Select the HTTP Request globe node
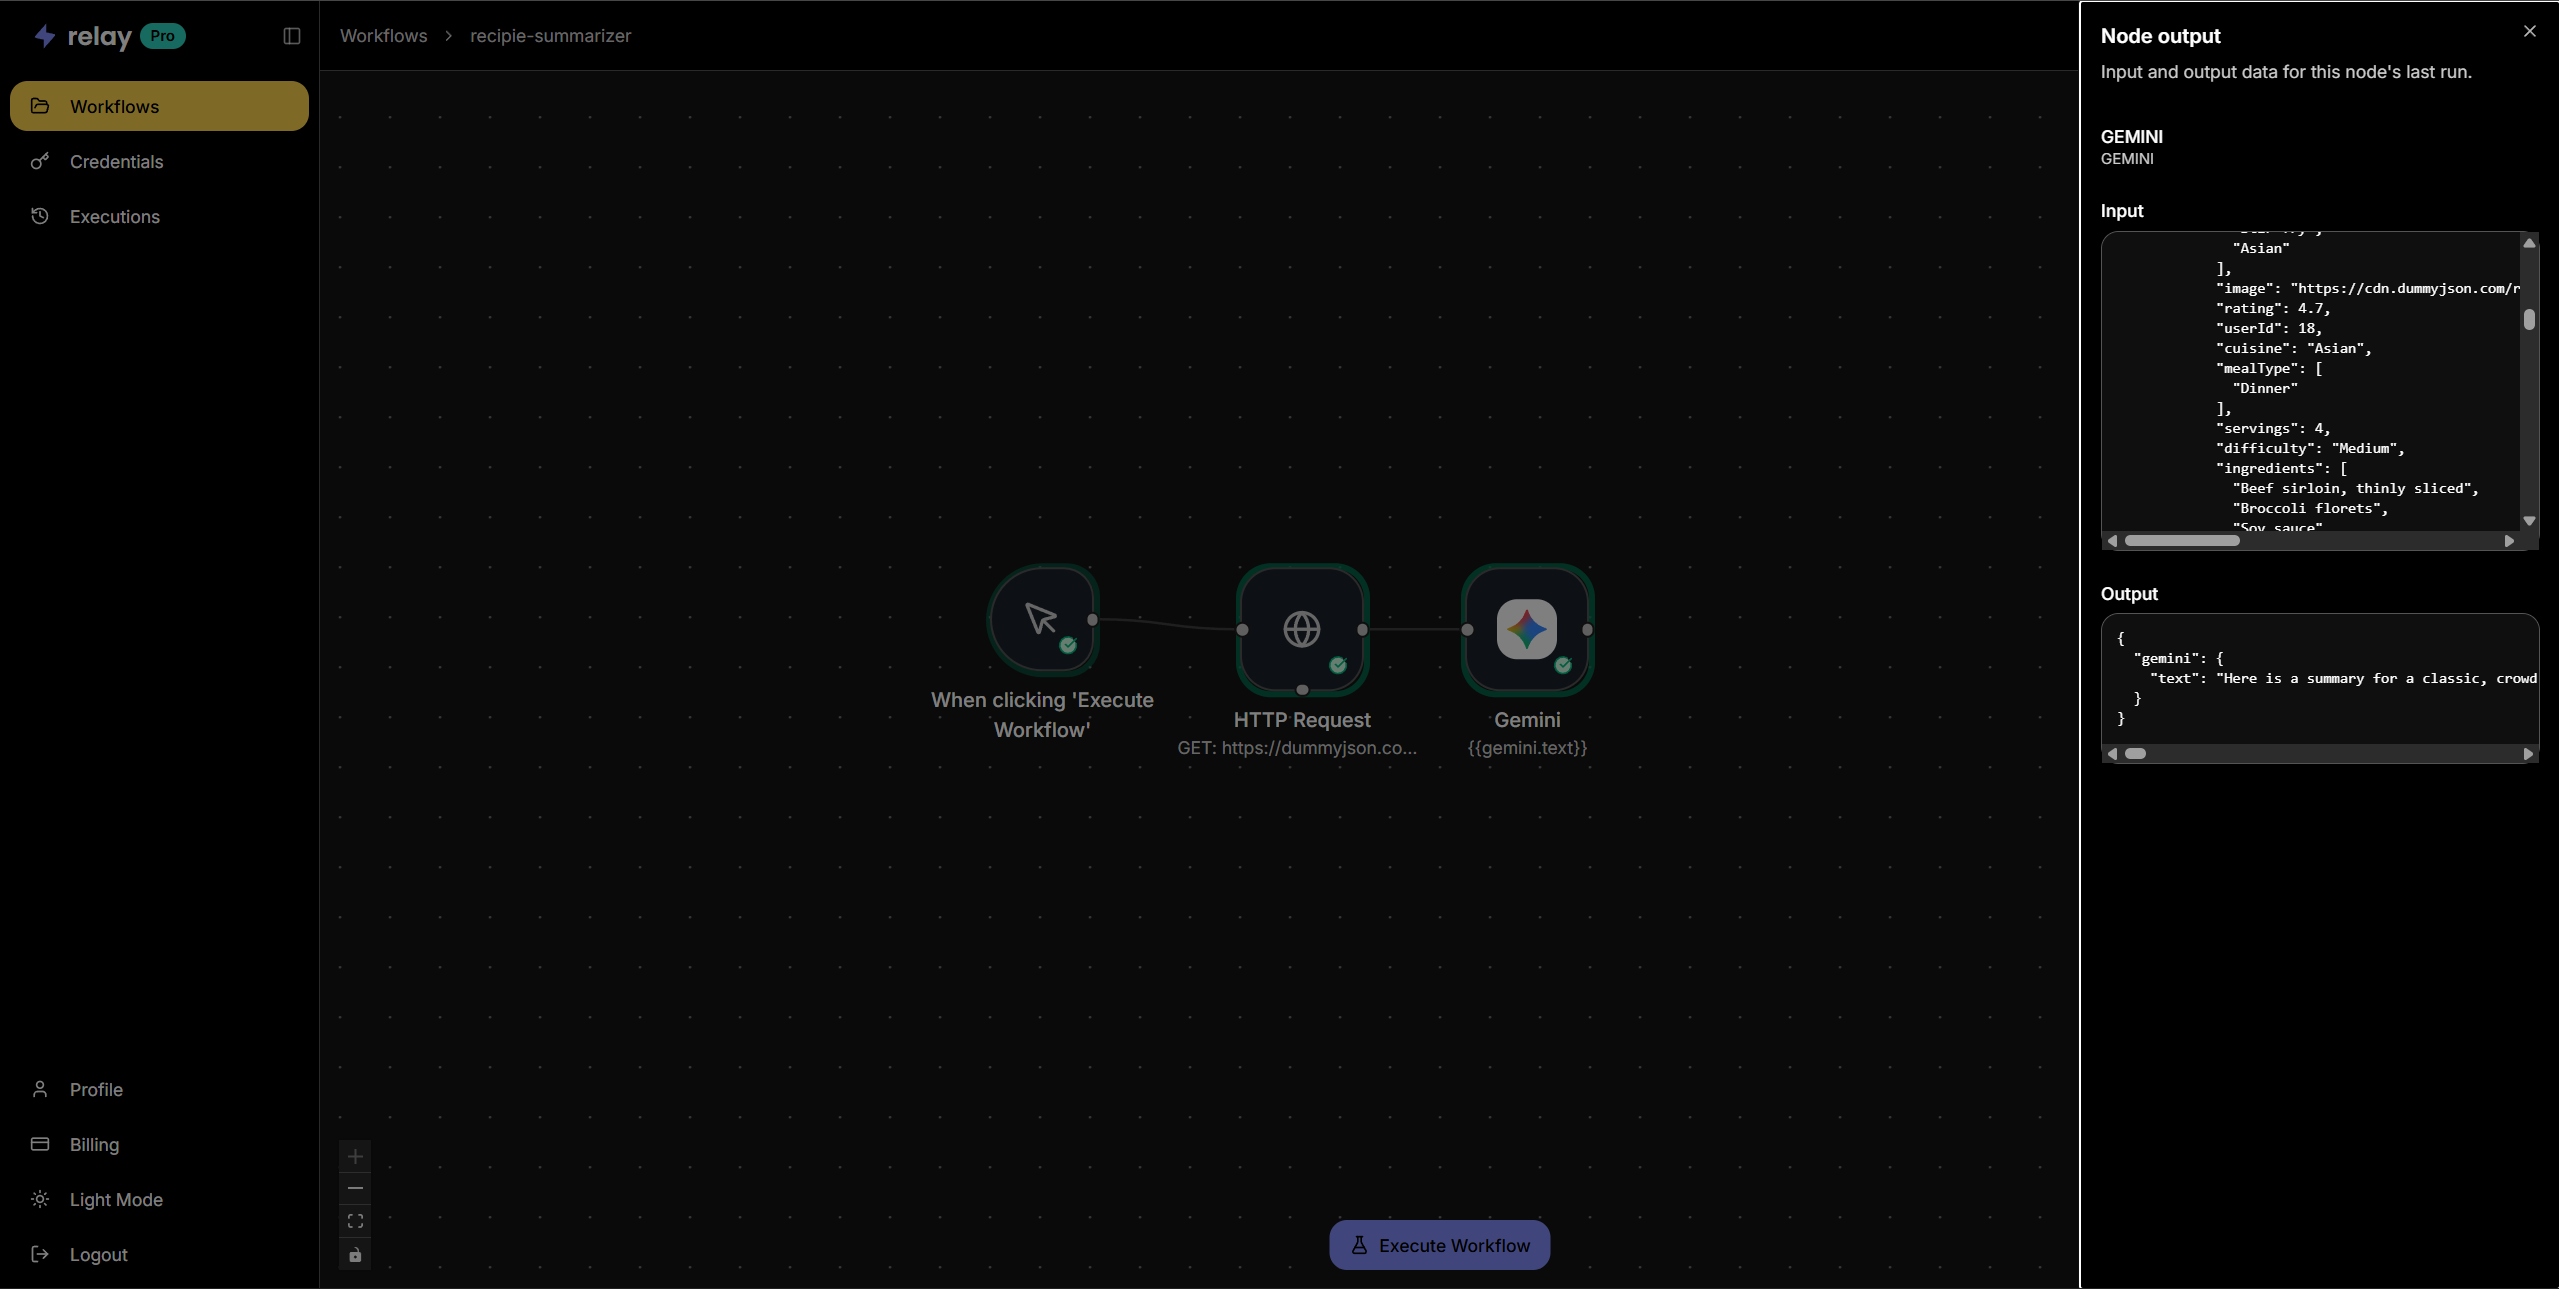 click(x=1302, y=630)
